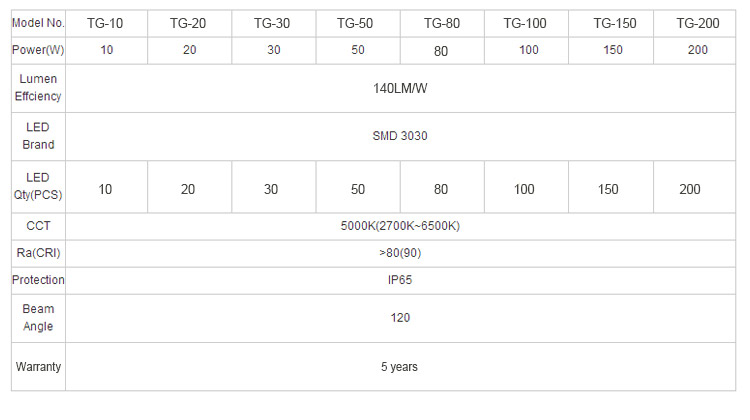Select the >80(90) Ra(CRI) value
The width and height of the screenshot is (750, 420).
pos(400,253)
